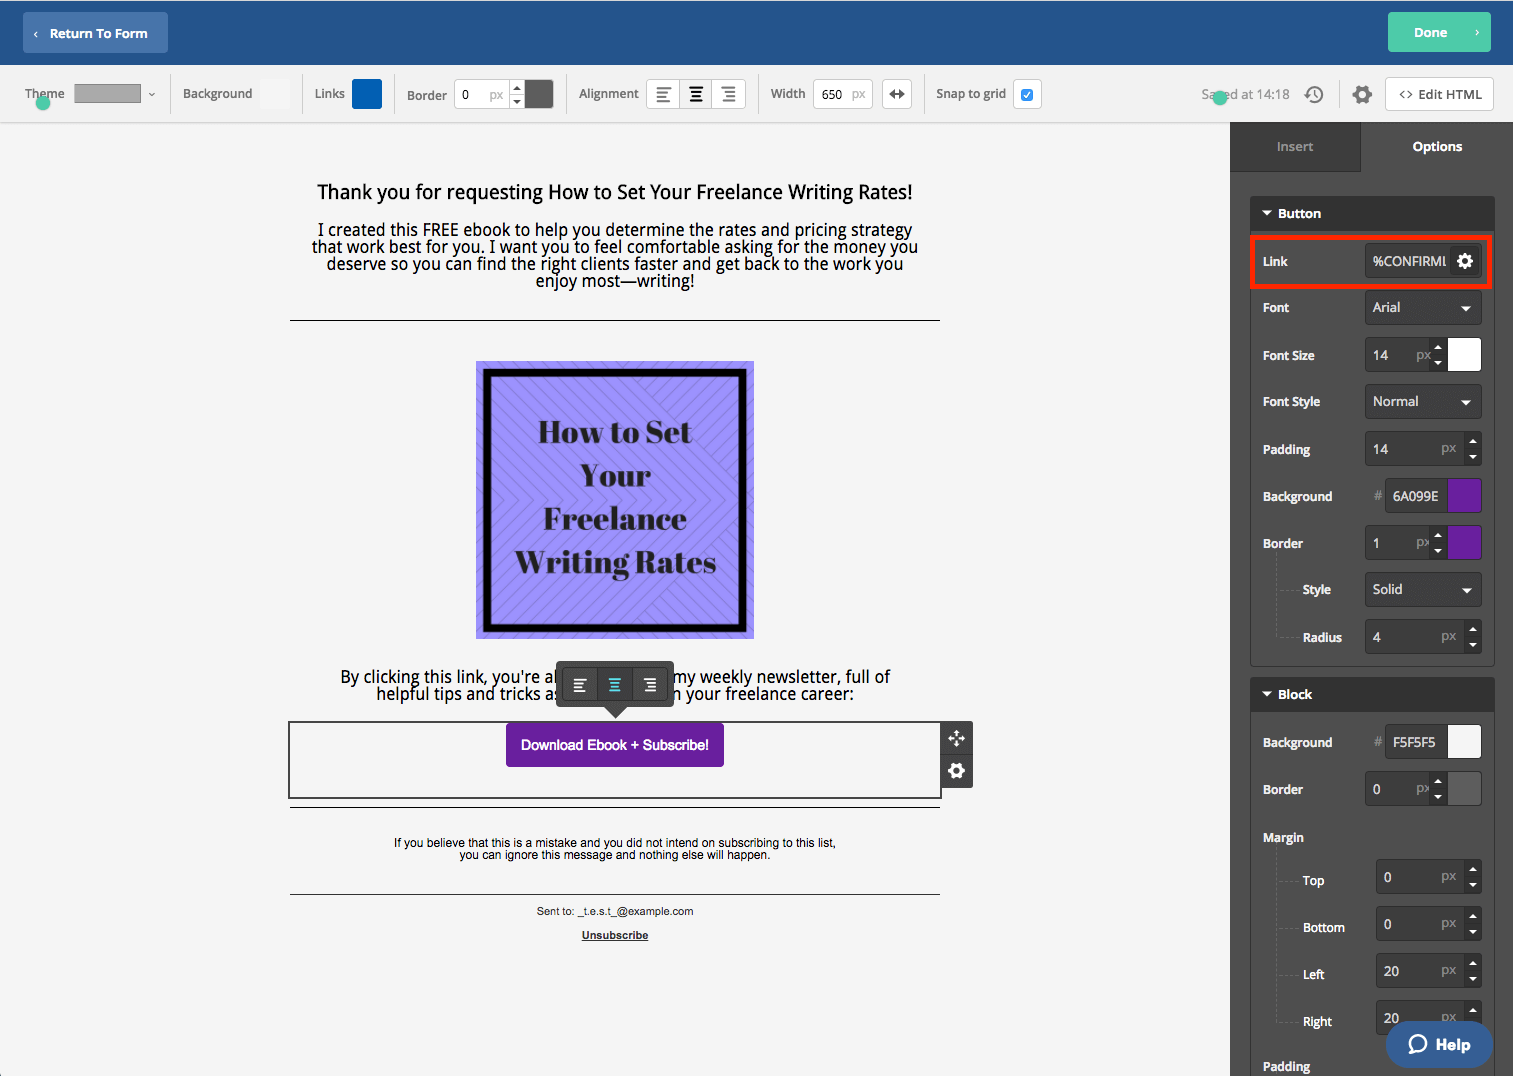Center align in floating block toolbar
This screenshot has width=1513, height=1076.
(615, 685)
